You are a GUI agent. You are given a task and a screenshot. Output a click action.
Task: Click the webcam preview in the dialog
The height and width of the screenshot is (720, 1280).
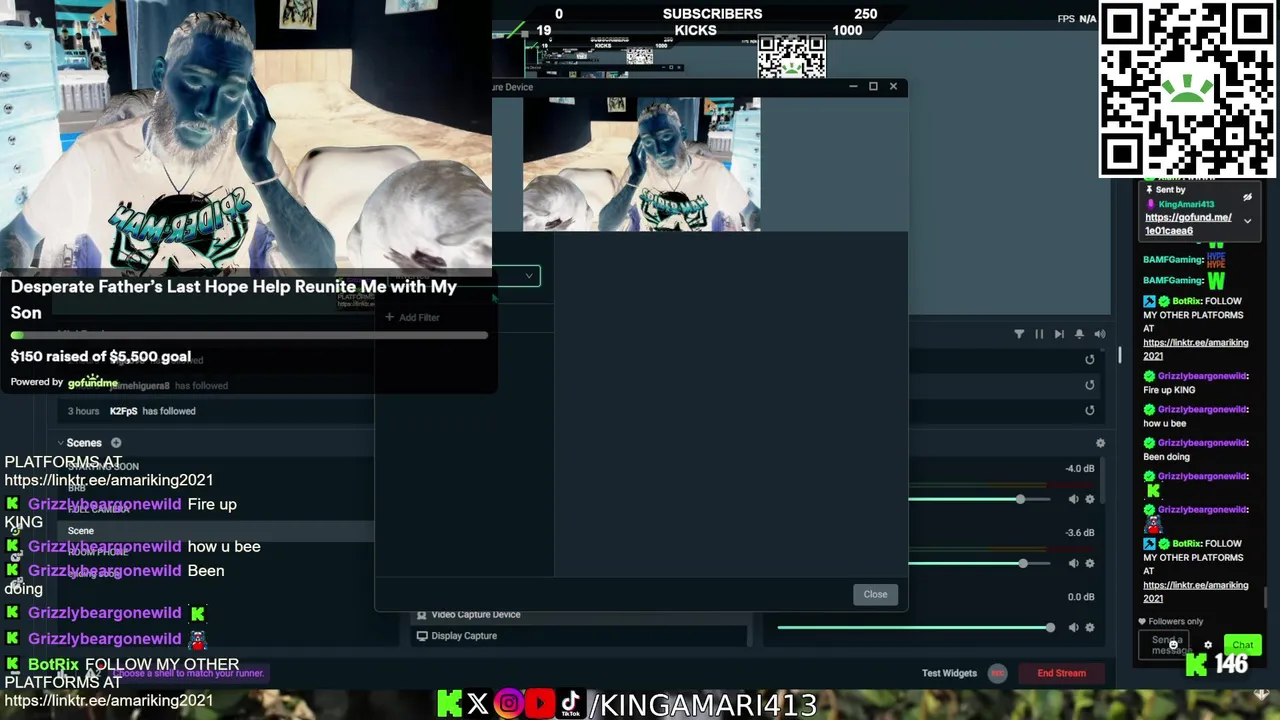641,164
